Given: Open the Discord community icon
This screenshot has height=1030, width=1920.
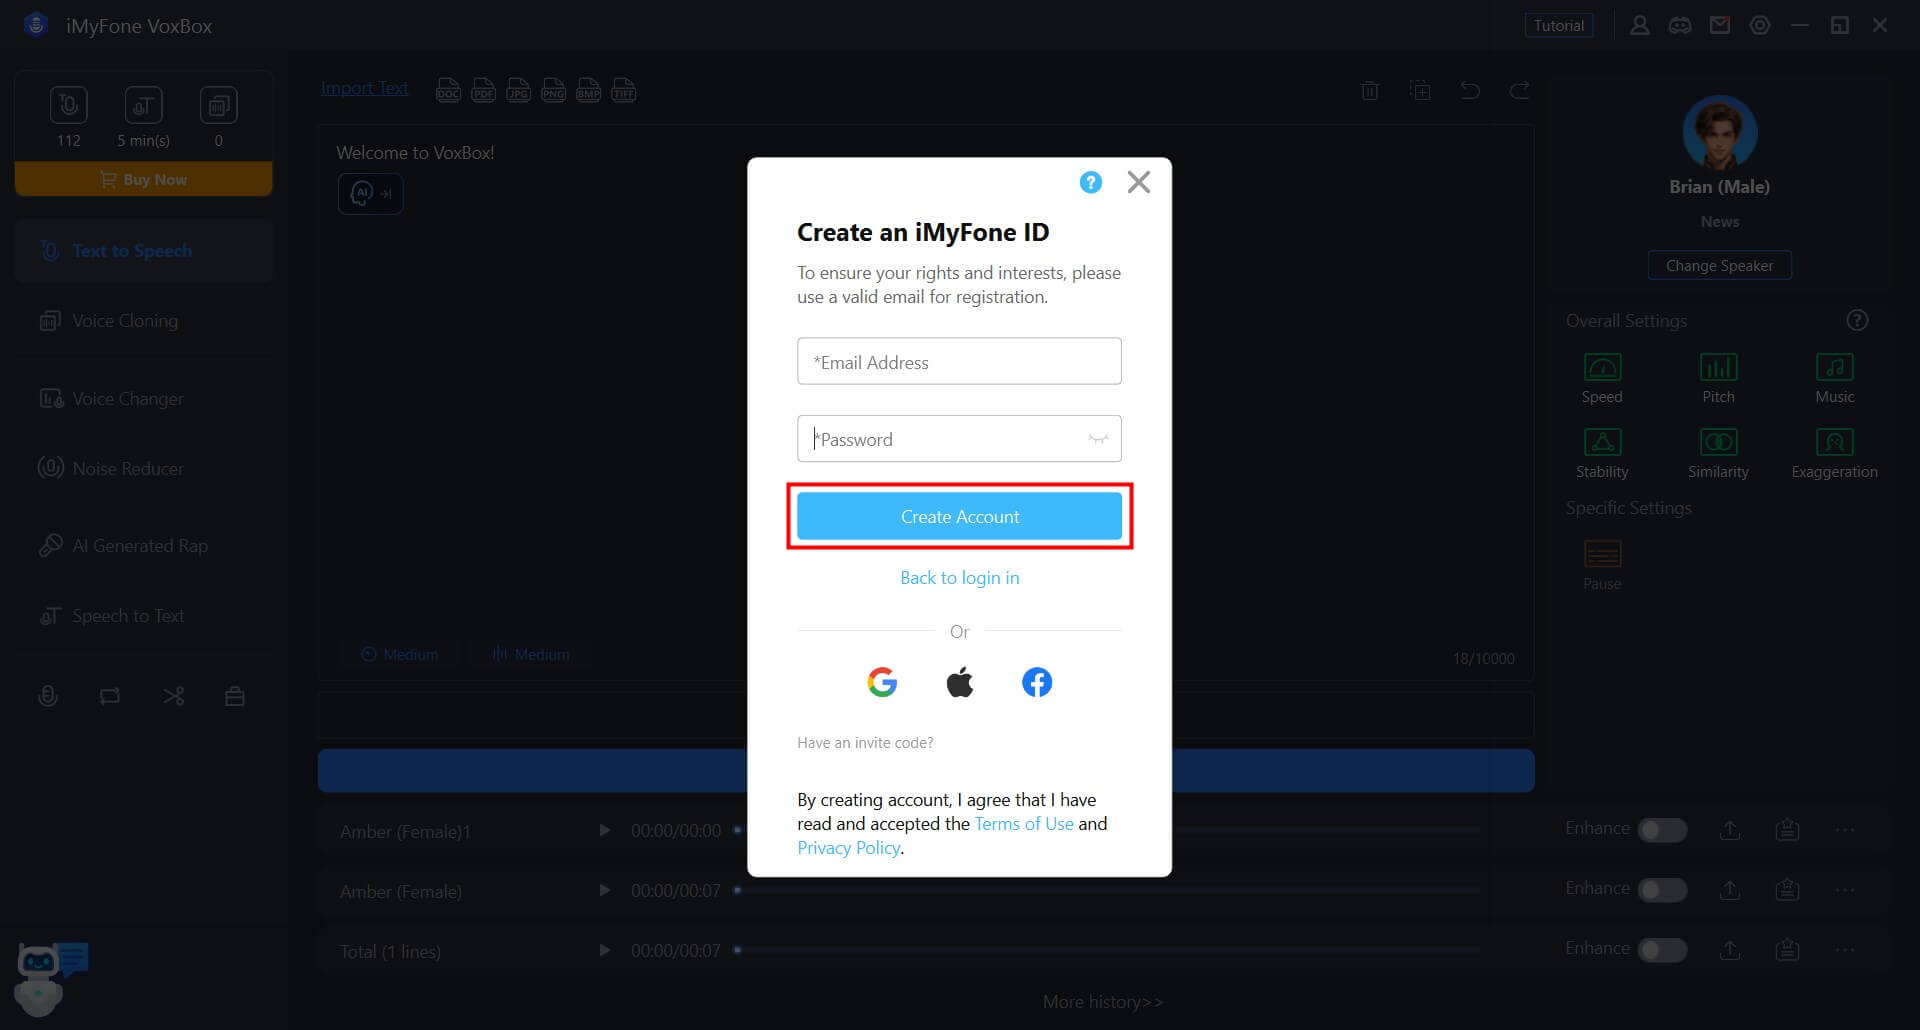Looking at the screenshot, I should click(1680, 25).
